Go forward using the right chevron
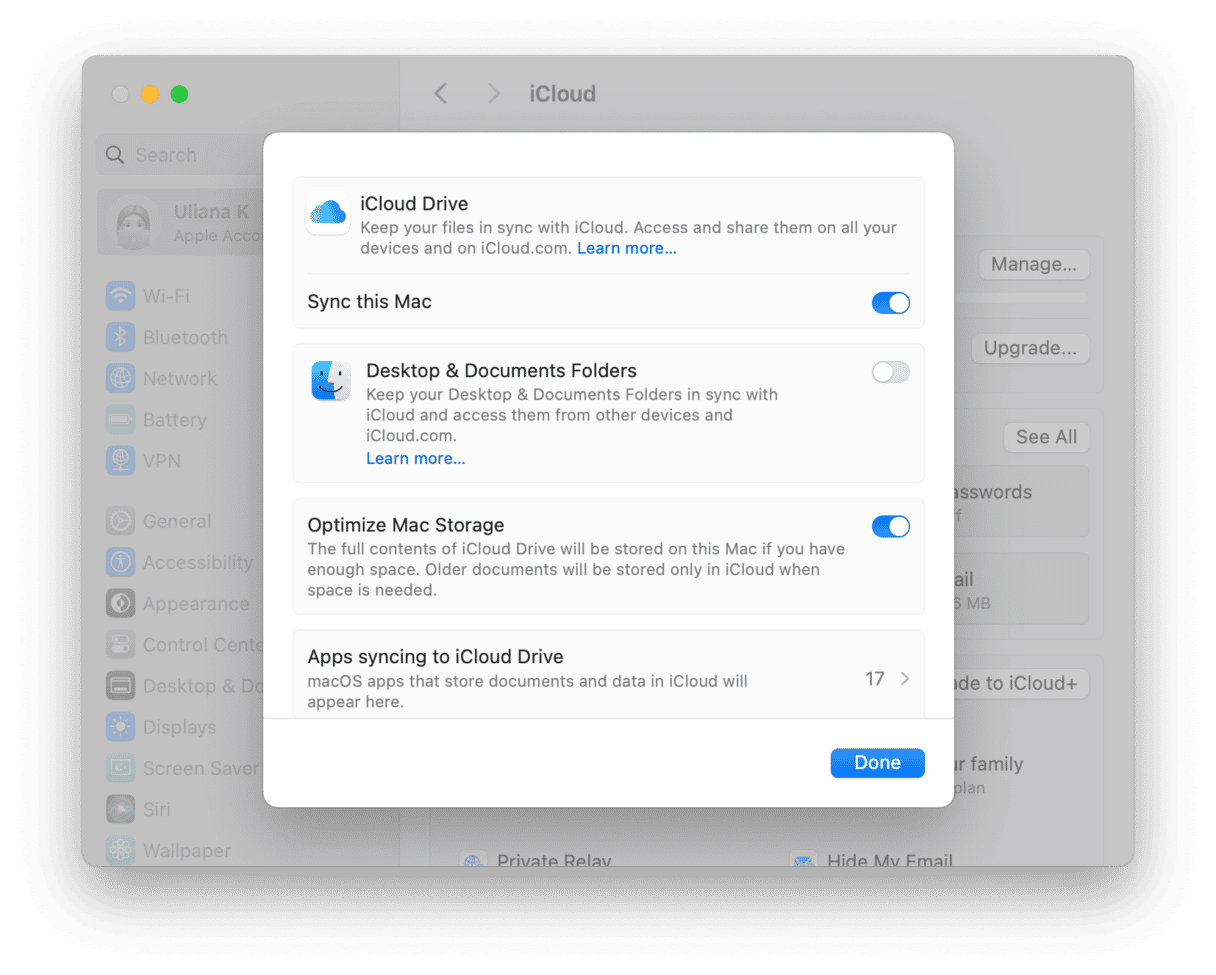Viewport: 1216px width, 975px height. coord(493,94)
